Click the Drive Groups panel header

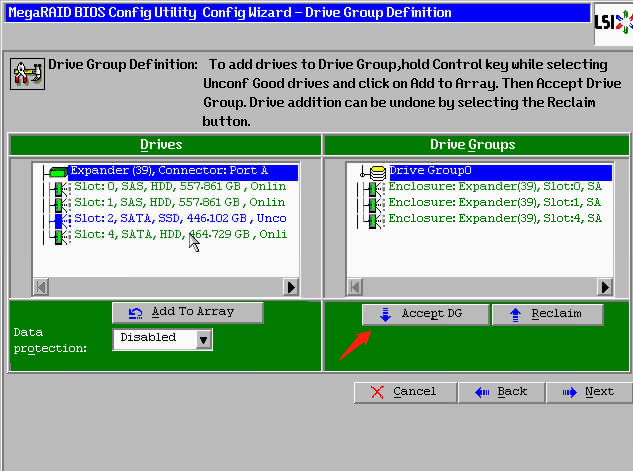coord(477,145)
